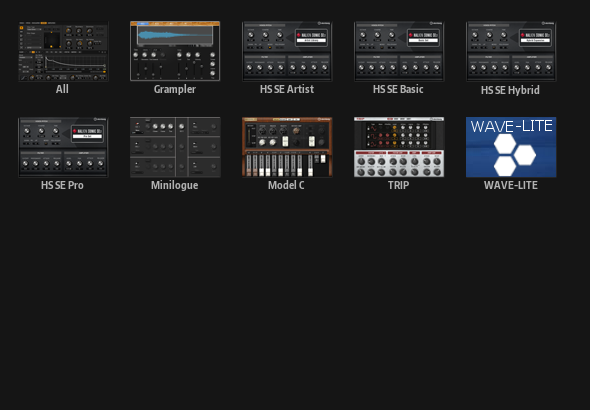Click the "TRIP" label text

[x=398, y=185]
